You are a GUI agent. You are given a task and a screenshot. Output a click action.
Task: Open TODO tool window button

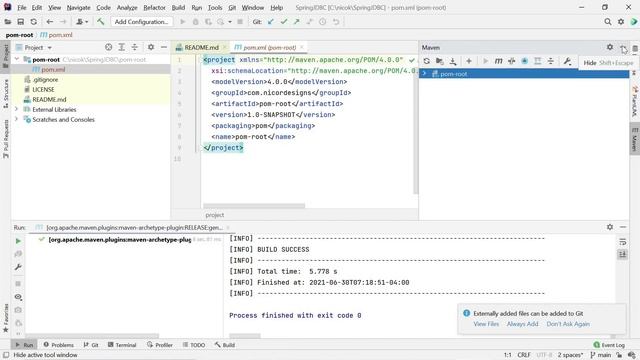pyautogui.click(x=194, y=345)
